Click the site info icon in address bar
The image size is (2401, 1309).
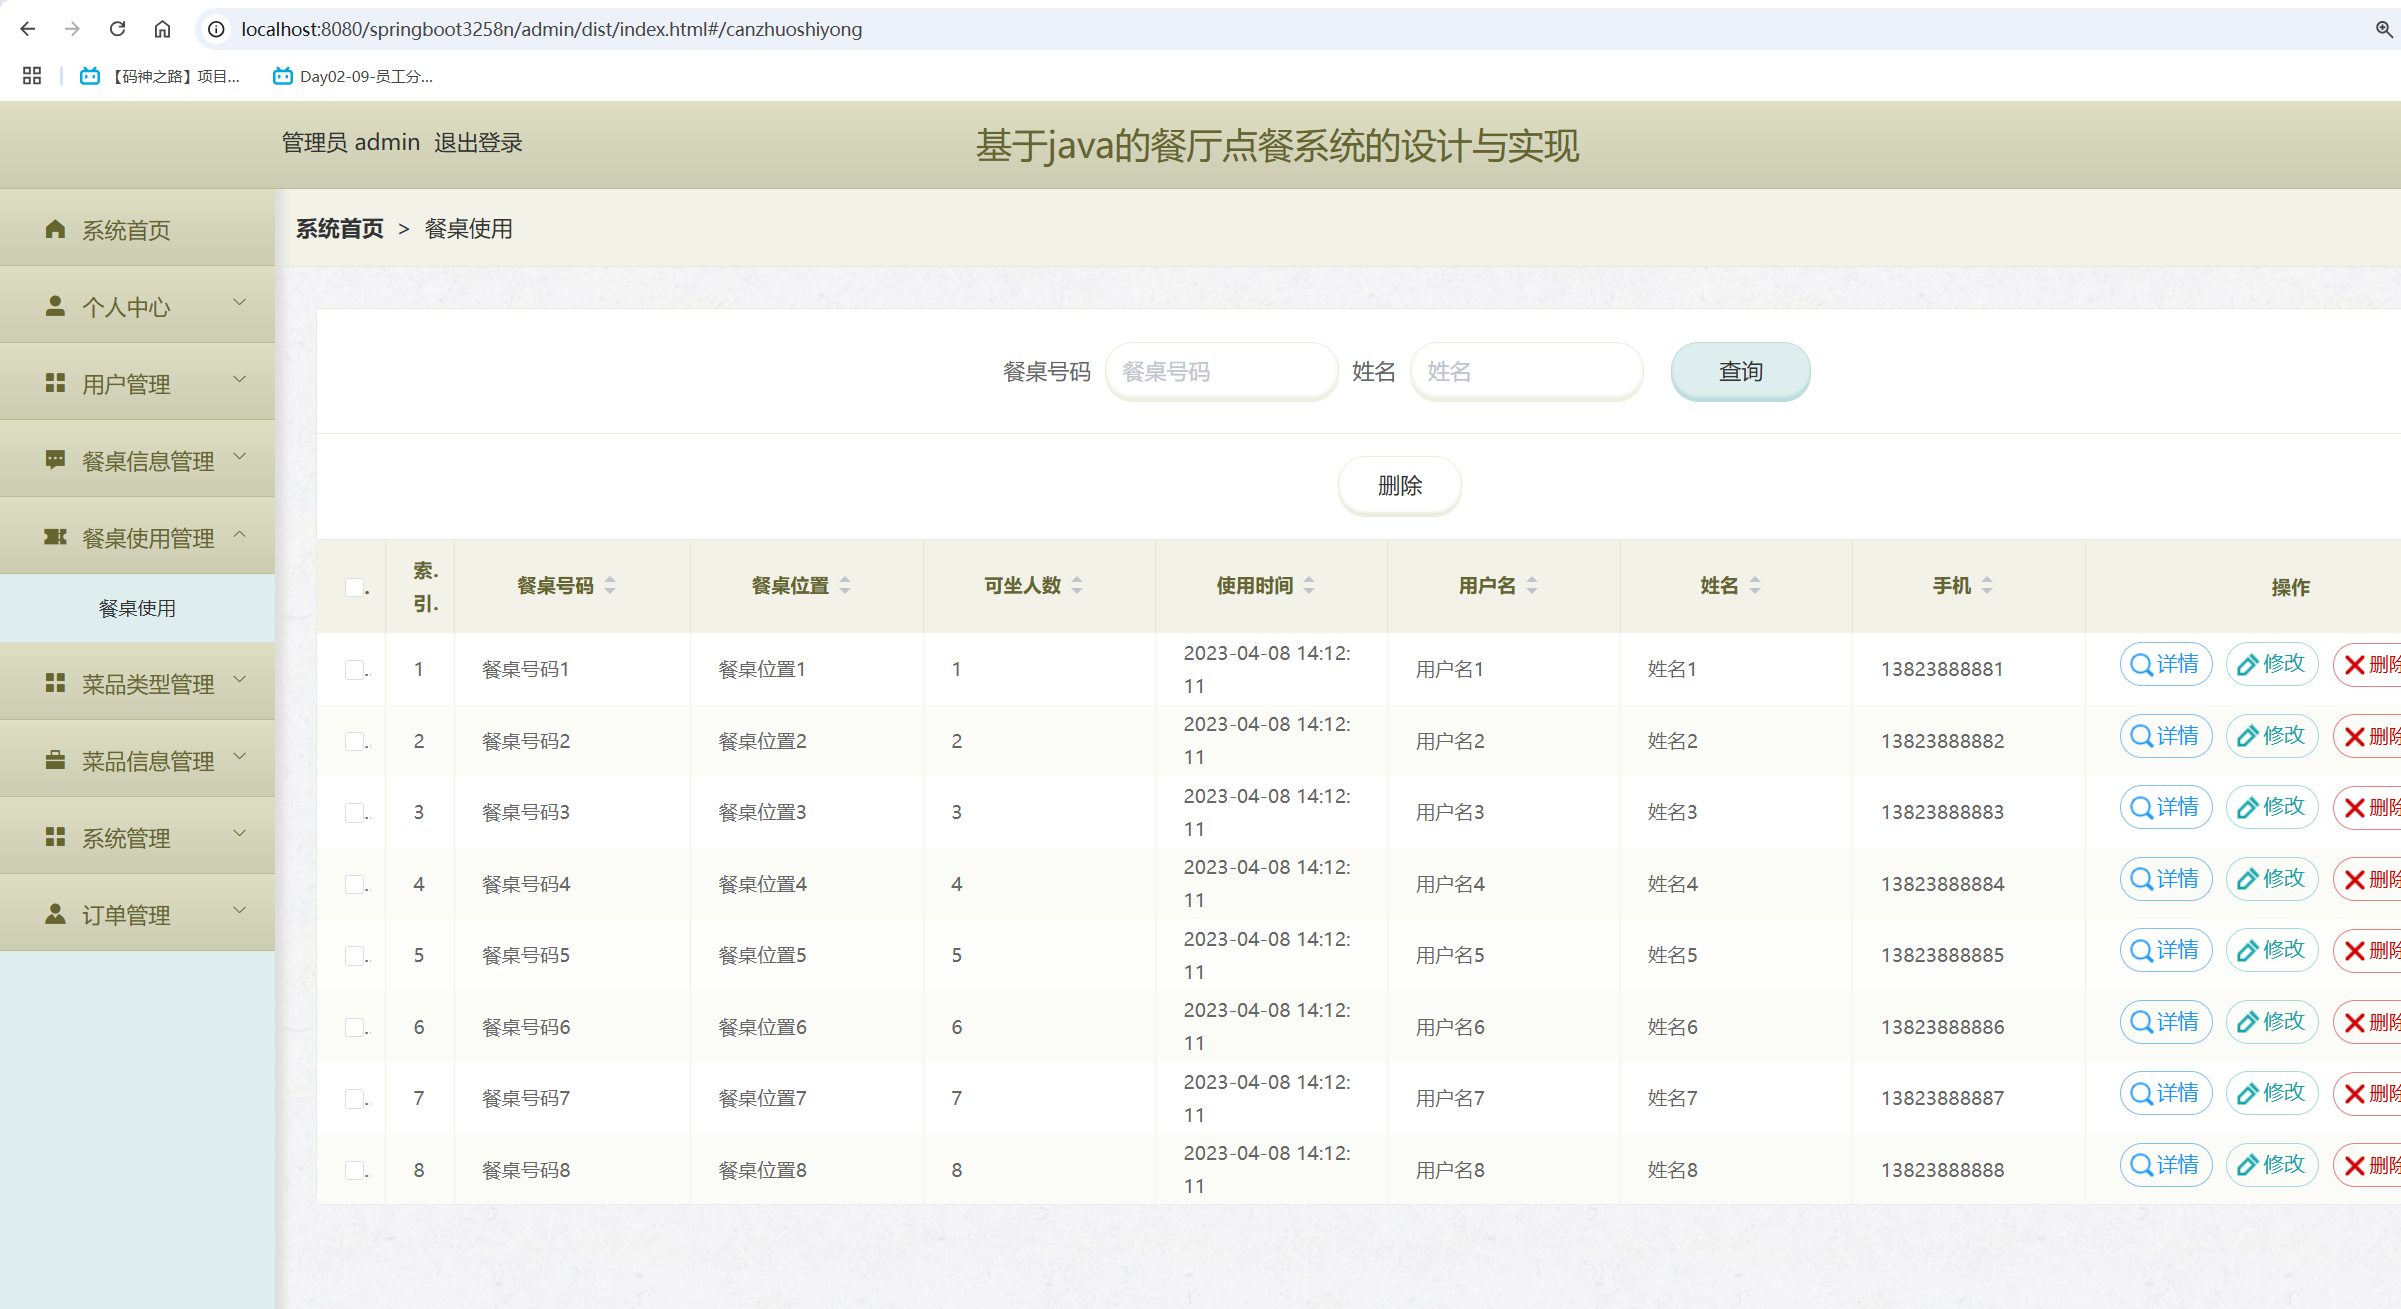pyautogui.click(x=216, y=29)
